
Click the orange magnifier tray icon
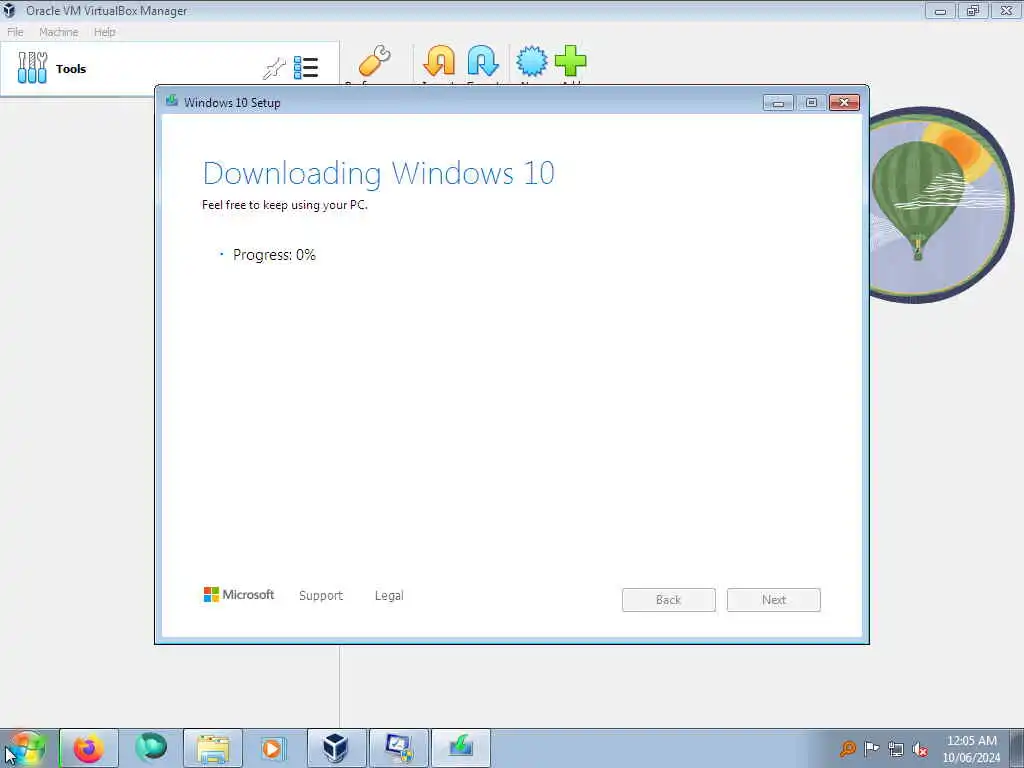(847, 748)
